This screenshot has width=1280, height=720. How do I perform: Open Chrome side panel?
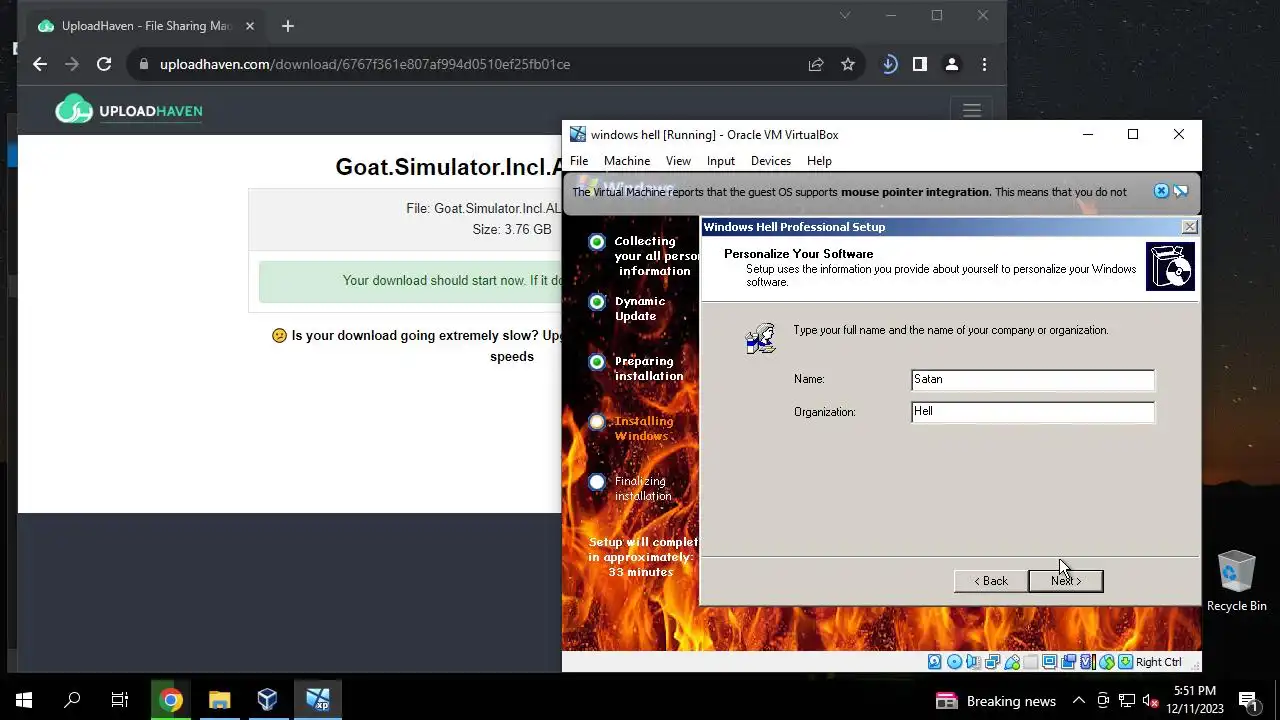[x=920, y=64]
